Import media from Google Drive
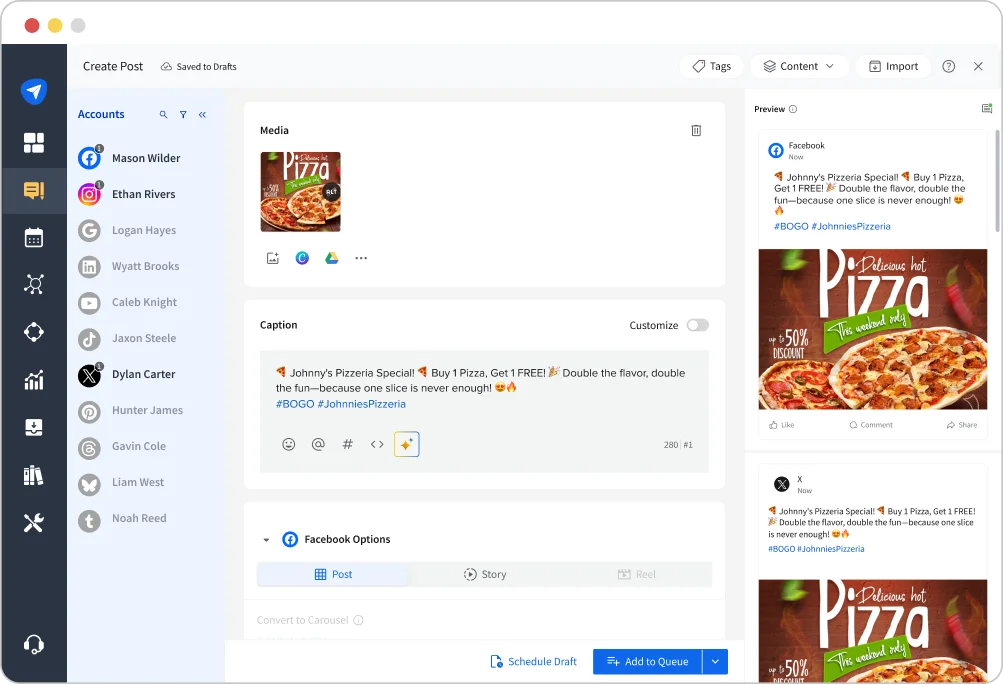Viewport: 1003px width, 685px height. [331, 258]
